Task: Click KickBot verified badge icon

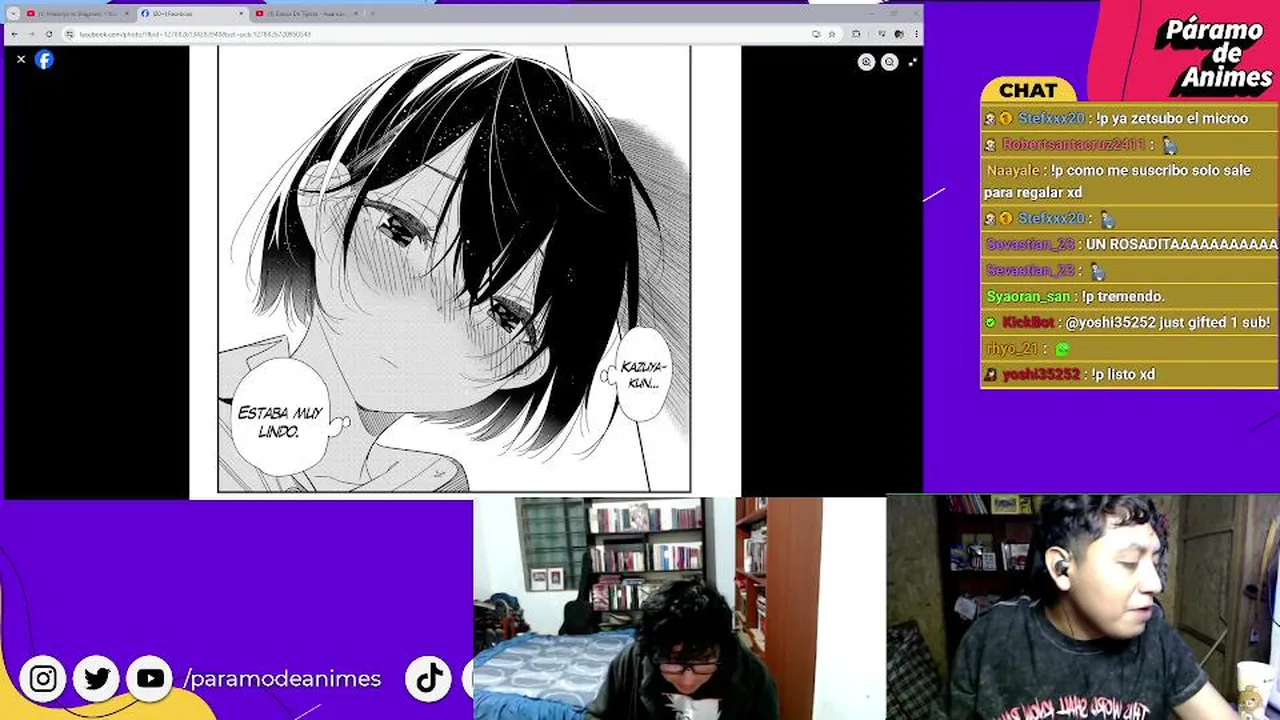Action: coord(991,322)
